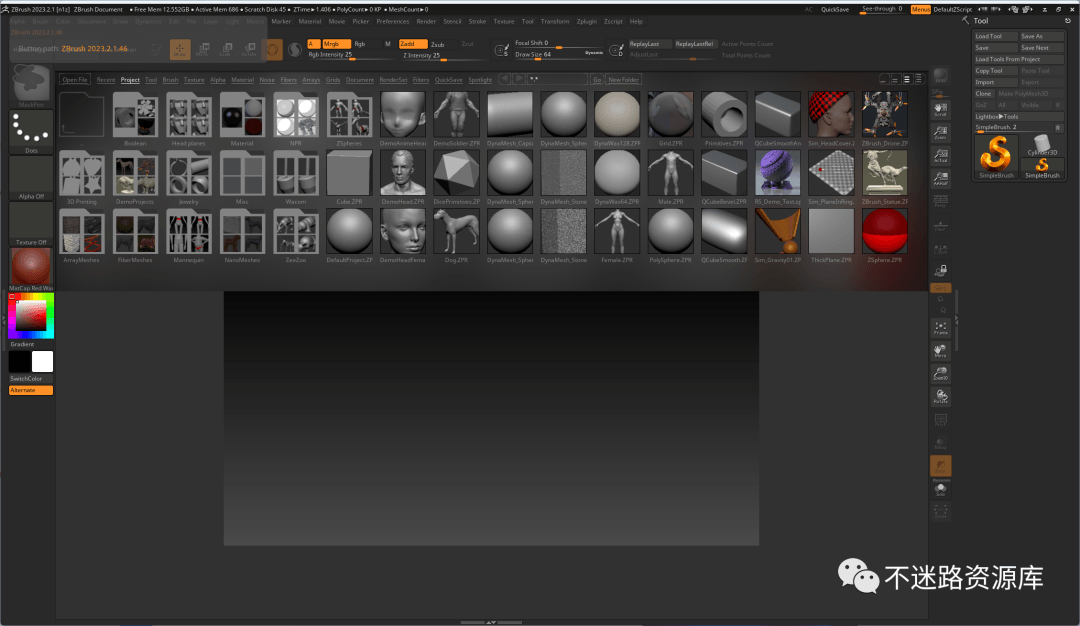This screenshot has height=626, width=1080.
Task: Open the Texture Off selector
Action: (x=31, y=223)
